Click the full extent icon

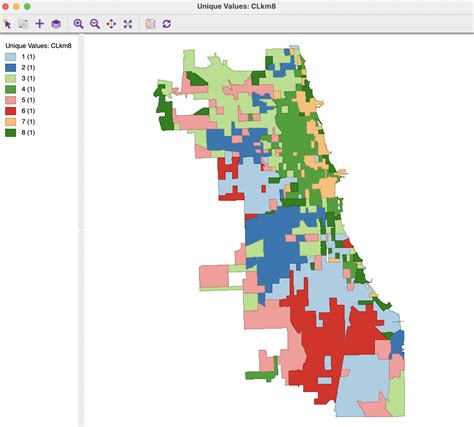coord(128,24)
